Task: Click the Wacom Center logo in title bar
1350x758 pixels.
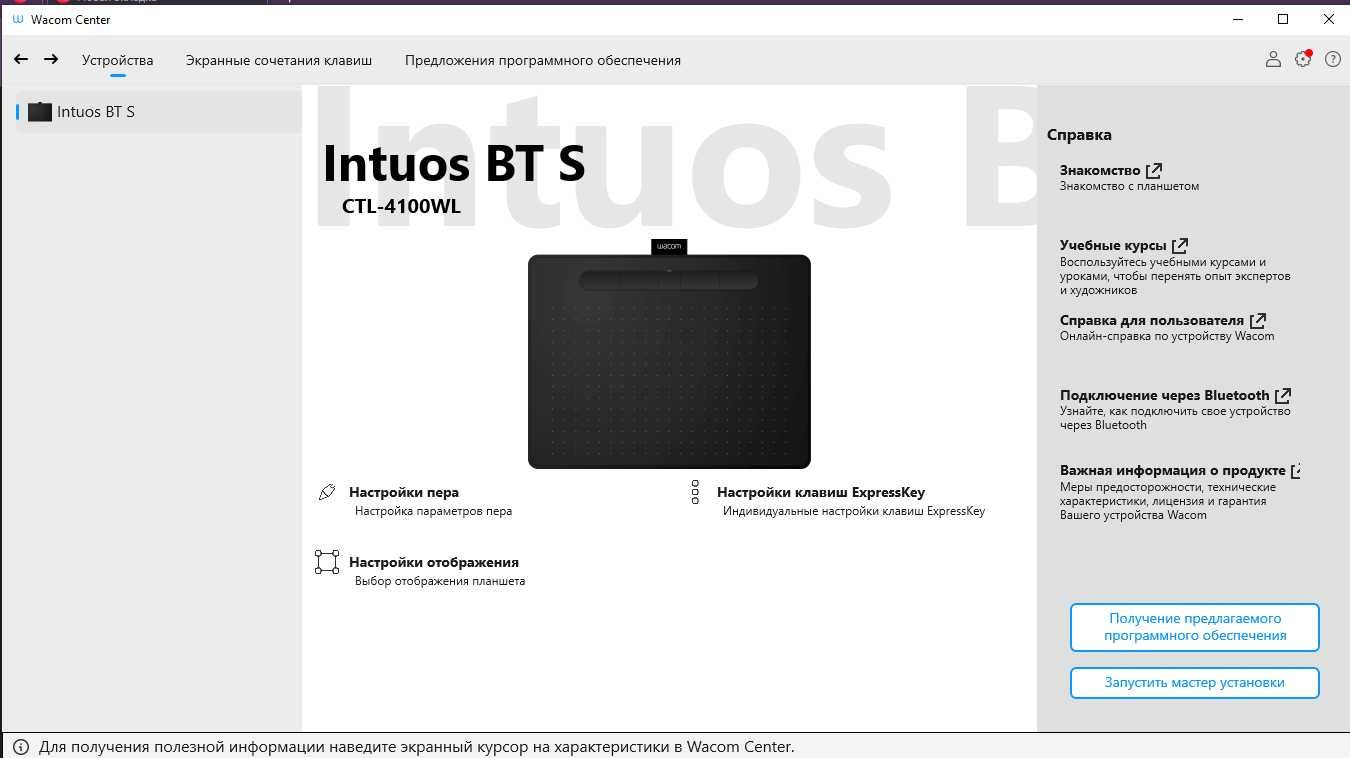Action: point(17,19)
